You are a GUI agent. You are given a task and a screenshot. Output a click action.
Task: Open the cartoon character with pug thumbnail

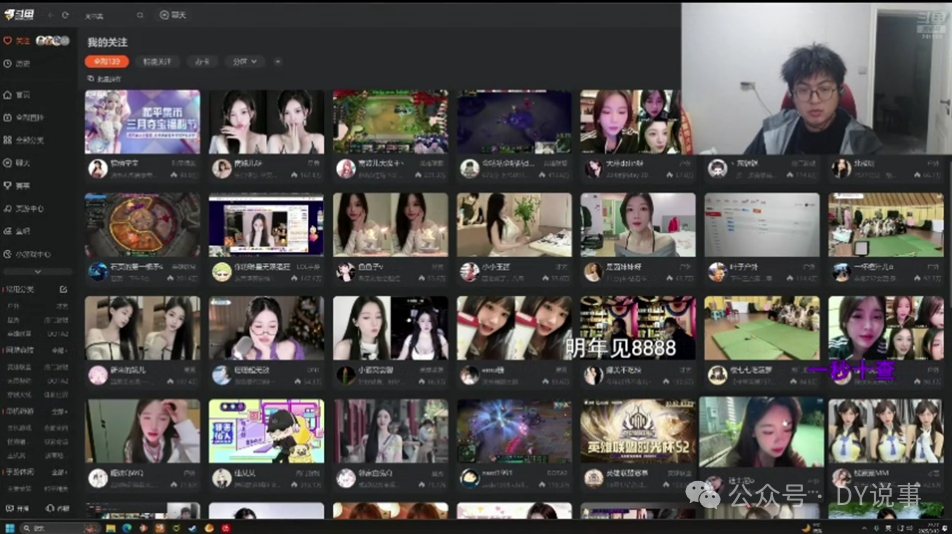(267, 430)
